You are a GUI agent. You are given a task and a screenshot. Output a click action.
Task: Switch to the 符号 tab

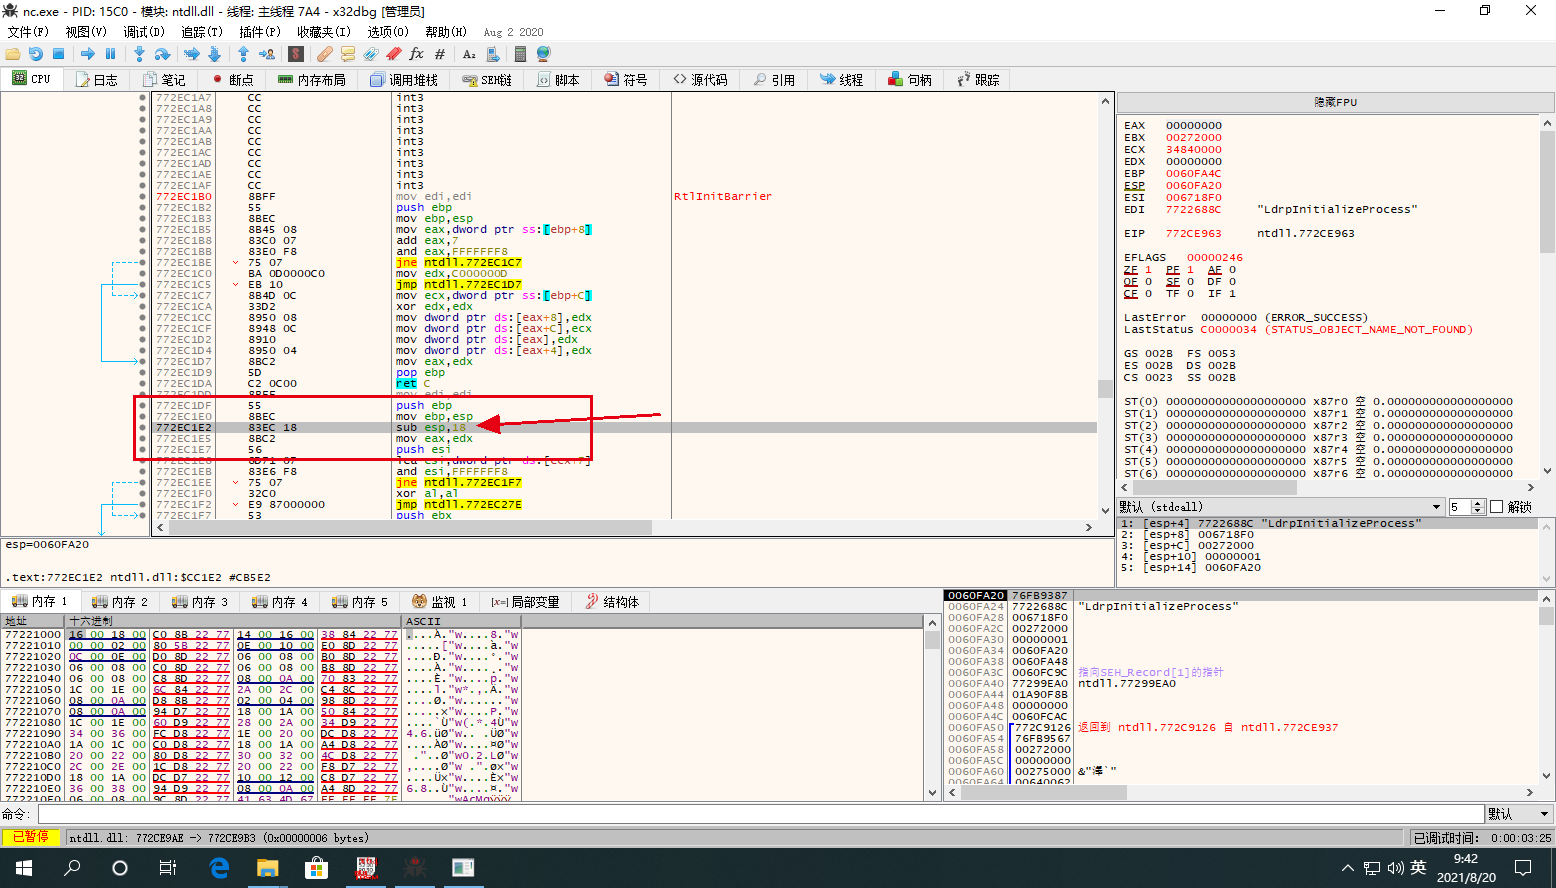click(x=626, y=79)
